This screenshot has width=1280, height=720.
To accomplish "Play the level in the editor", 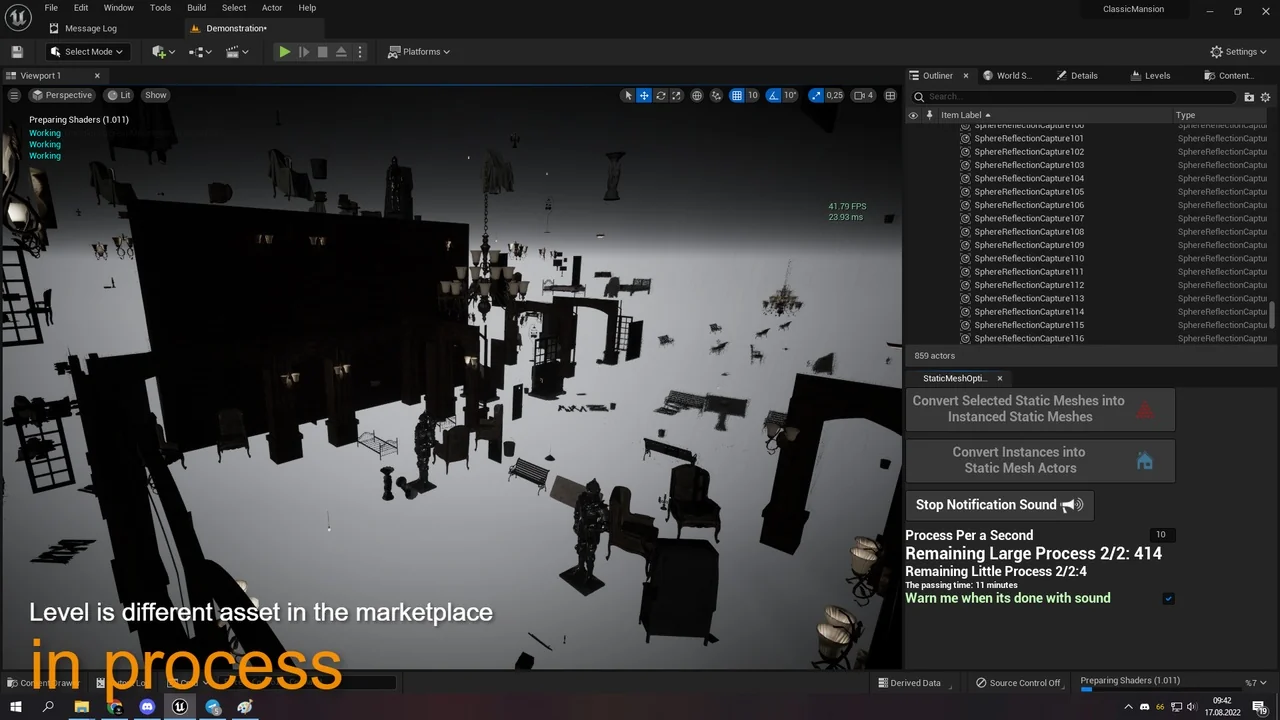I will coord(284,51).
